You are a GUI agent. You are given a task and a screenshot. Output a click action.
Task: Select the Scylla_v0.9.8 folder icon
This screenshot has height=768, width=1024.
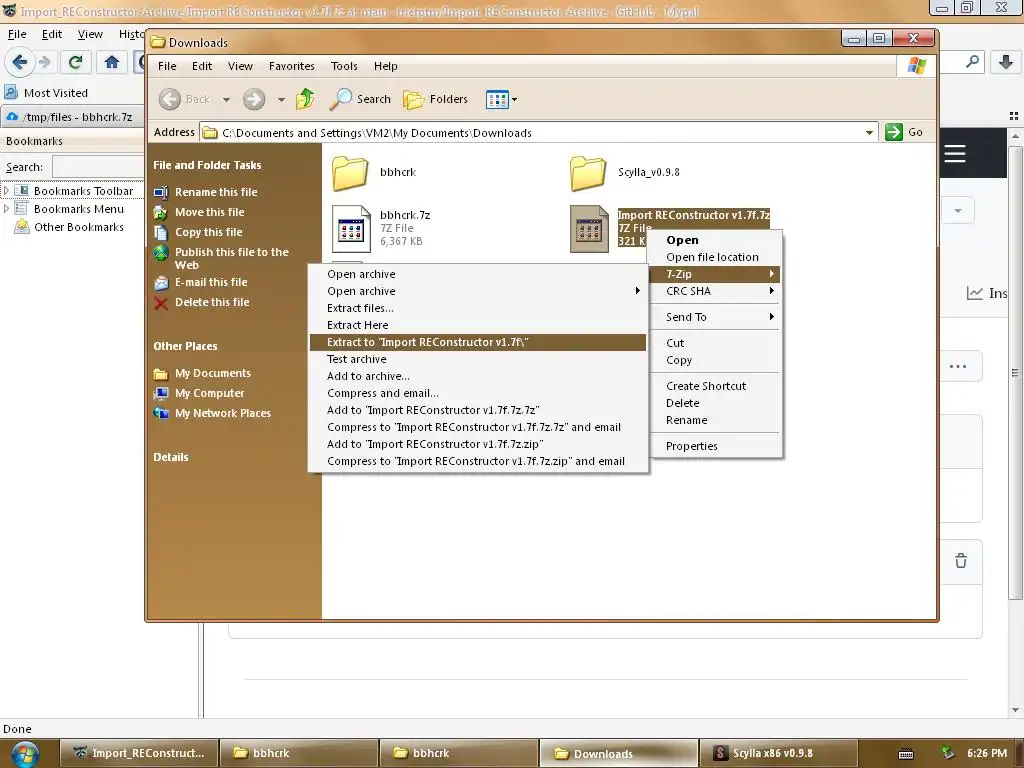coord(588,172)
